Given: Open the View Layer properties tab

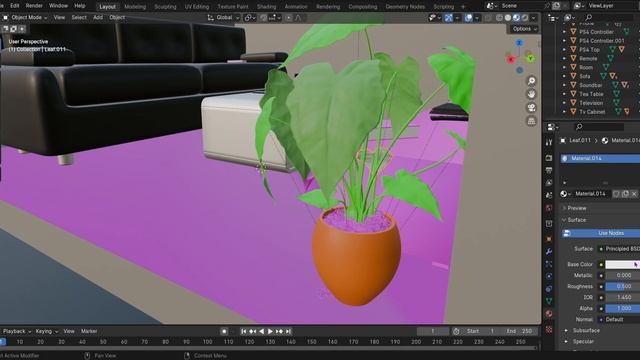Looking at the screenshot, I should [x=549, y=182].
